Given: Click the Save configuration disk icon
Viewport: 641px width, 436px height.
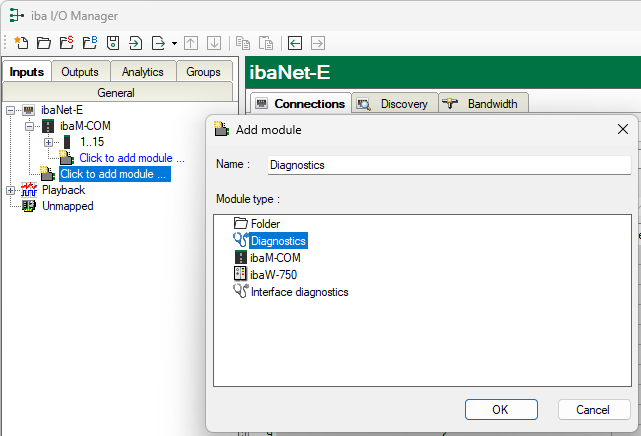Looking at the screenshot, I should coord(113,43).
